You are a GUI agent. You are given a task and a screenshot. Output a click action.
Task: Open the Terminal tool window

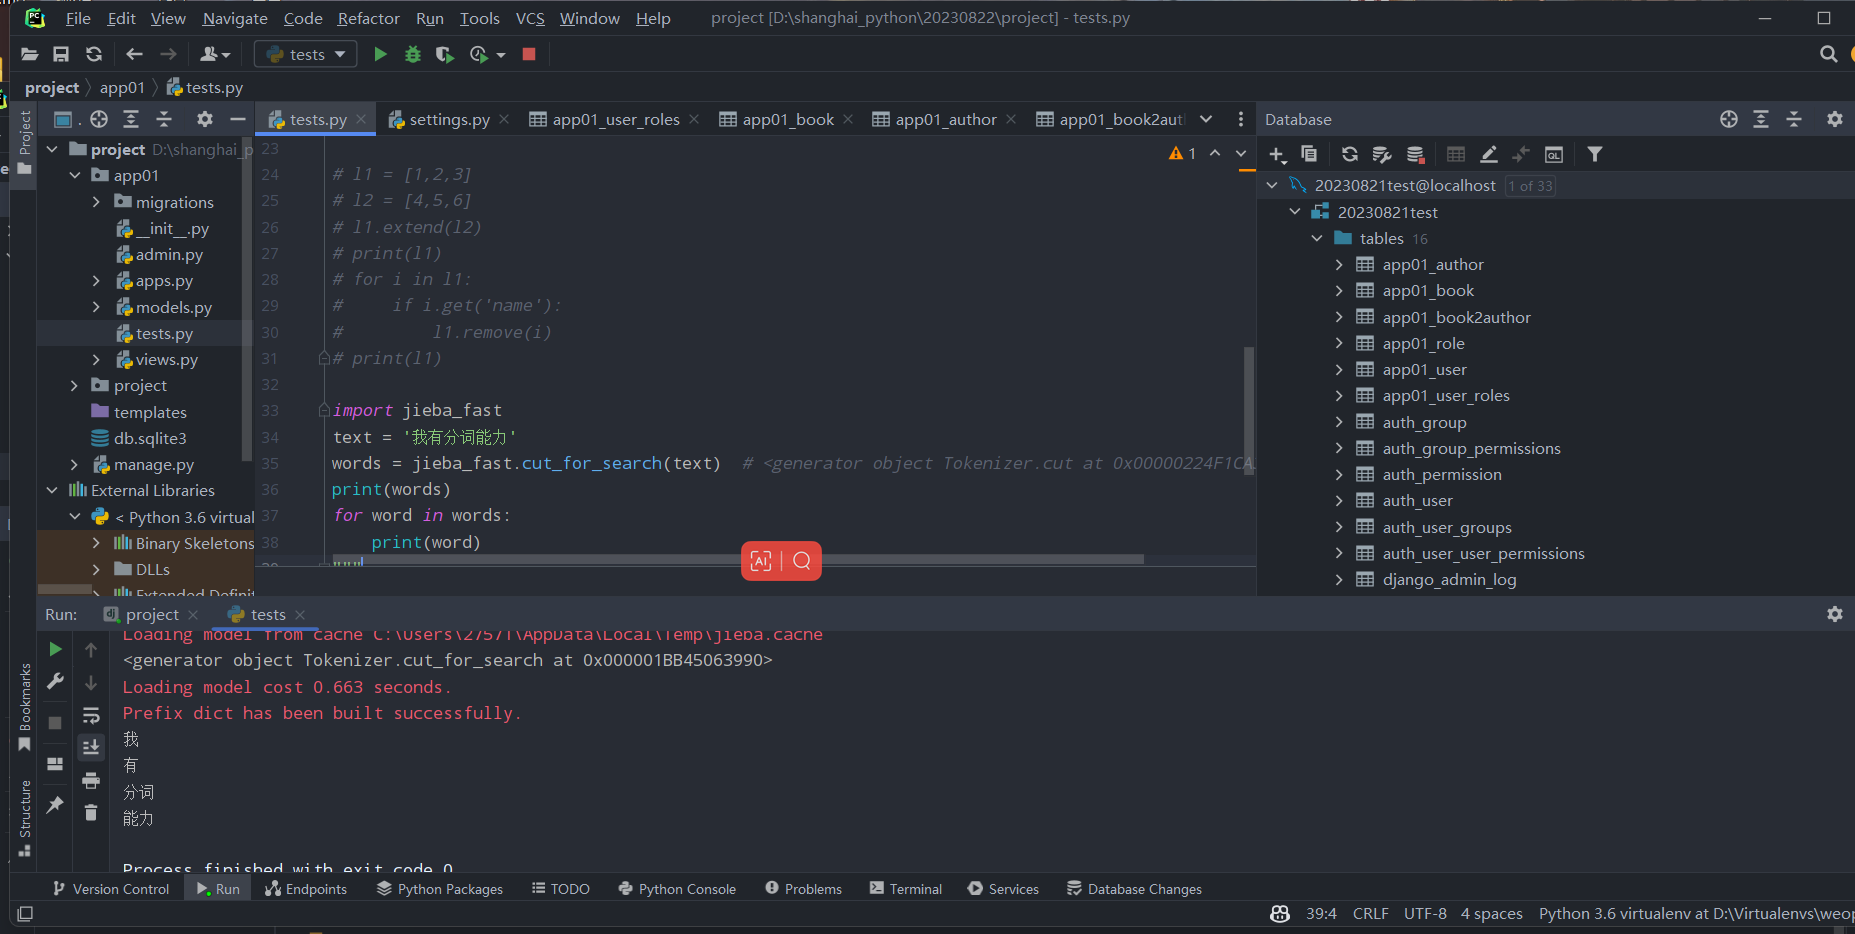click(906, 888)
